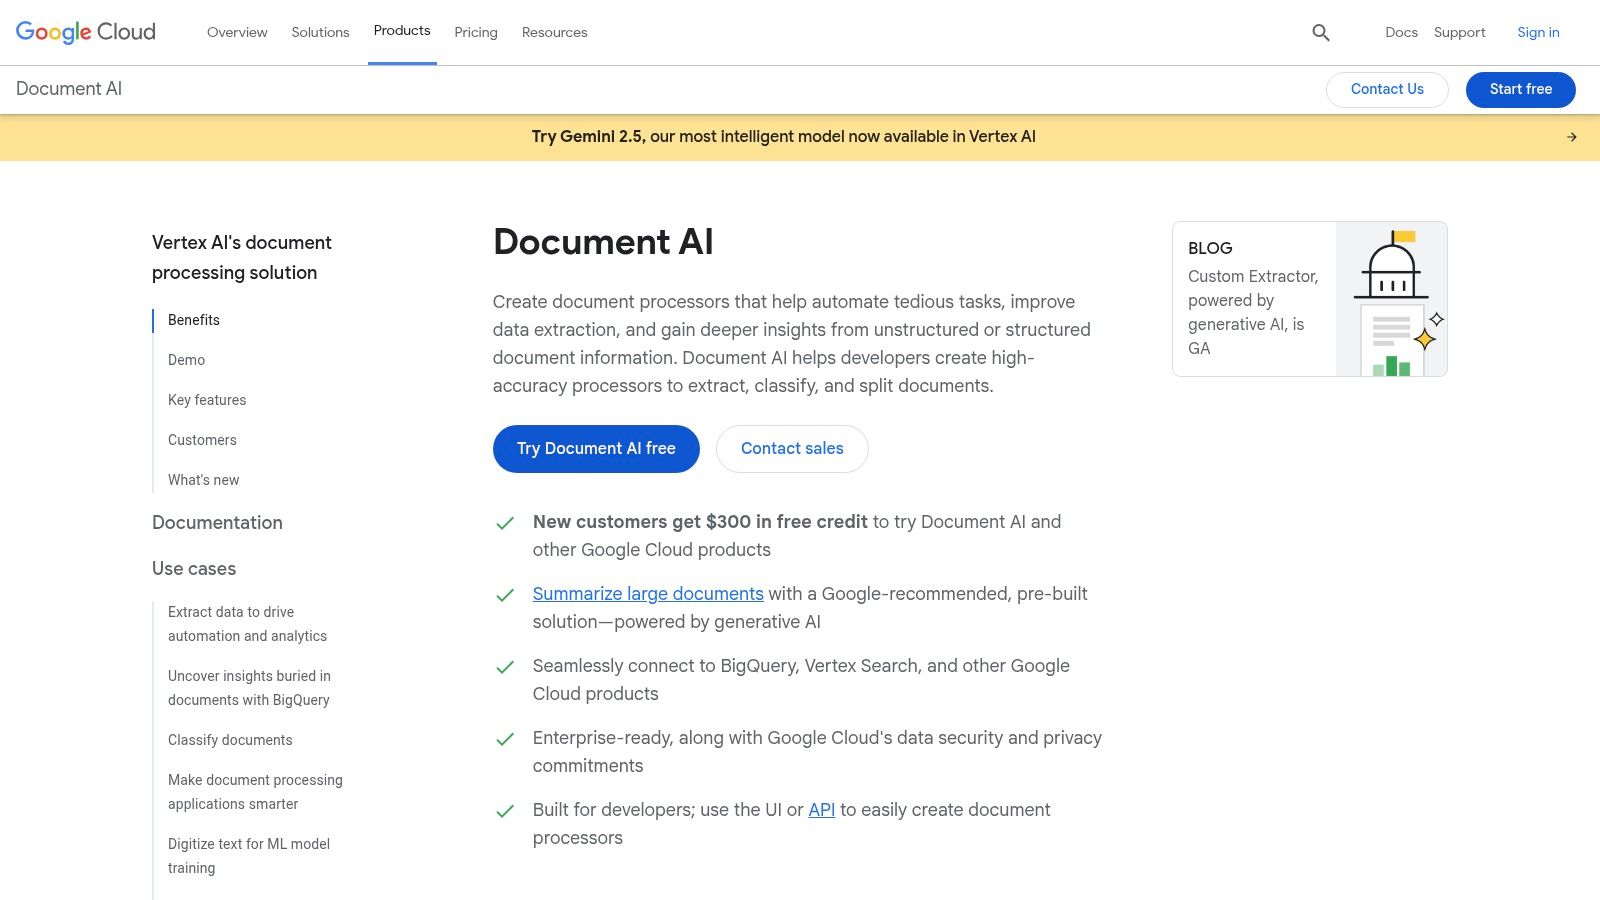Click the Contact sales button
Screen dimensions: 1600x900
point(791,448)
